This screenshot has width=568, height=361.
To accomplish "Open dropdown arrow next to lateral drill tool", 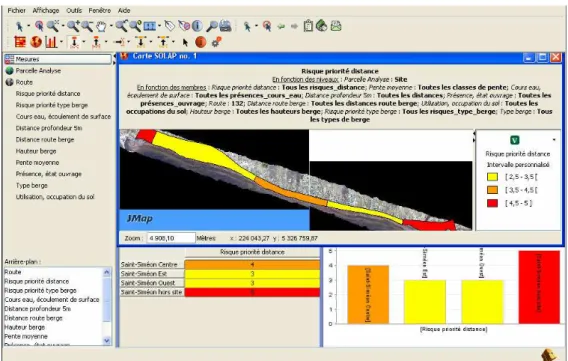I will click(x=129, y=42).
